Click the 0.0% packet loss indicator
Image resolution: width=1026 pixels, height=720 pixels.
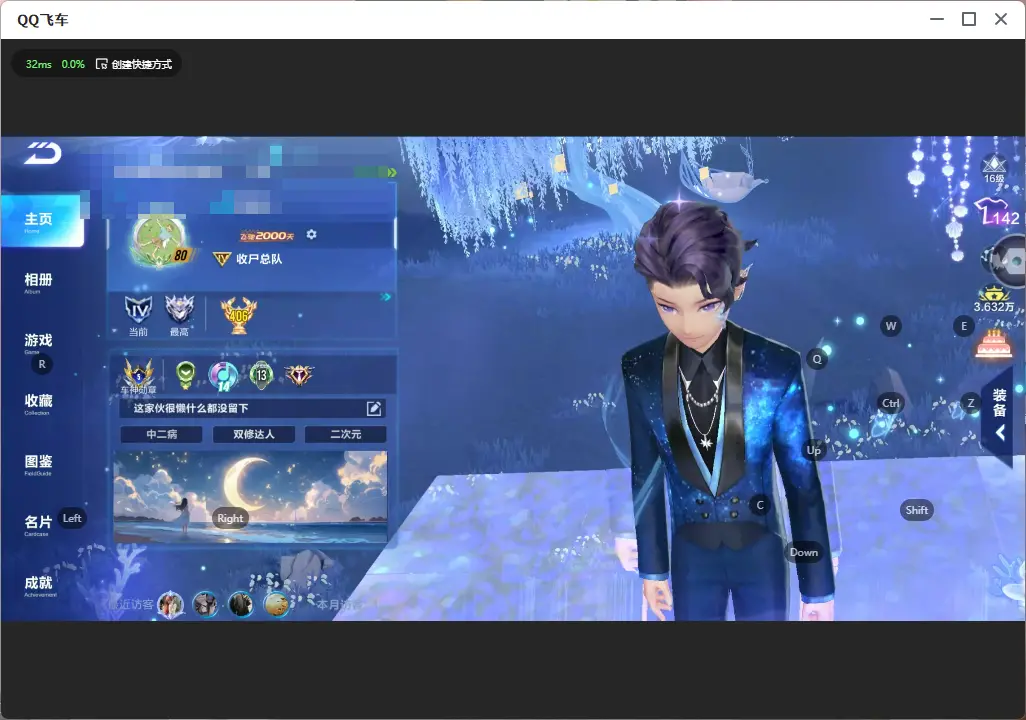(x=73, y=64)
